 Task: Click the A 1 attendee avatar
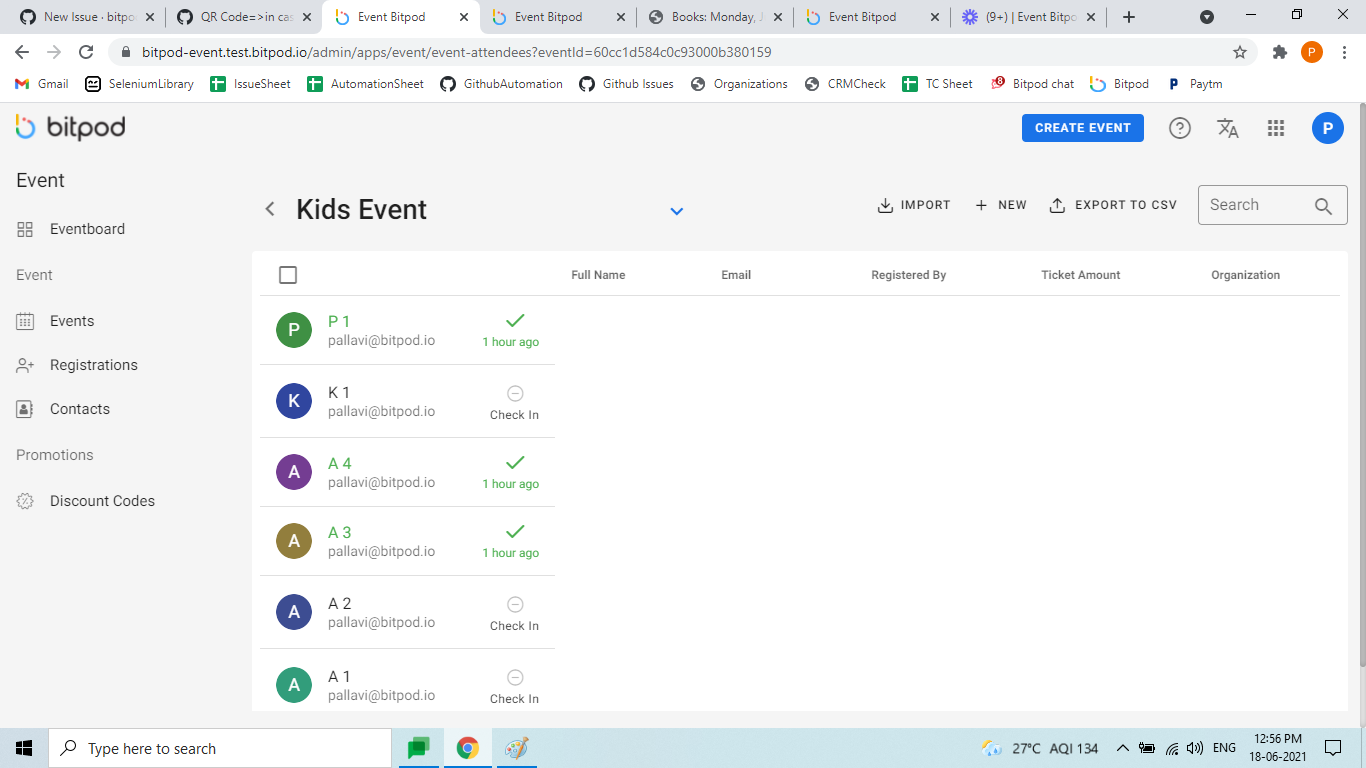[294, 685]
